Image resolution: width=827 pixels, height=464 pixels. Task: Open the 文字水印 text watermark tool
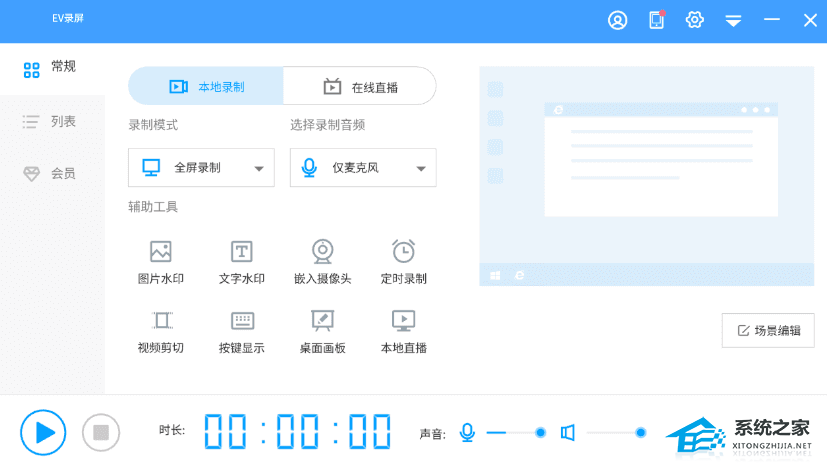click(x=242, y=262)
